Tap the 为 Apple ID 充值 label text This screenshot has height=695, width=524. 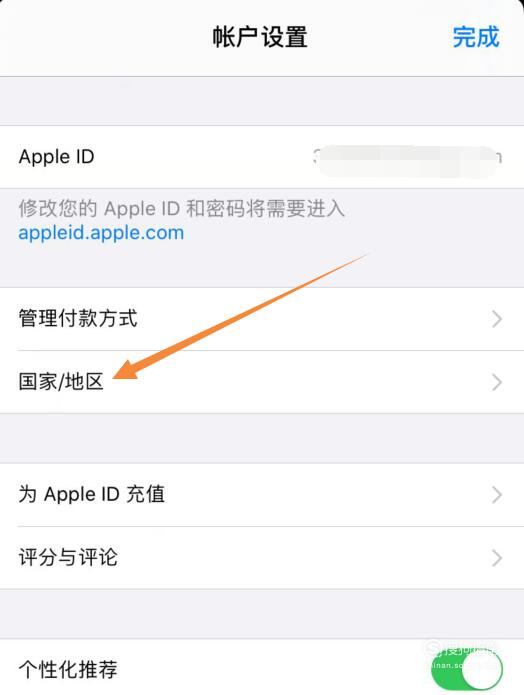[x=92, y=495]
